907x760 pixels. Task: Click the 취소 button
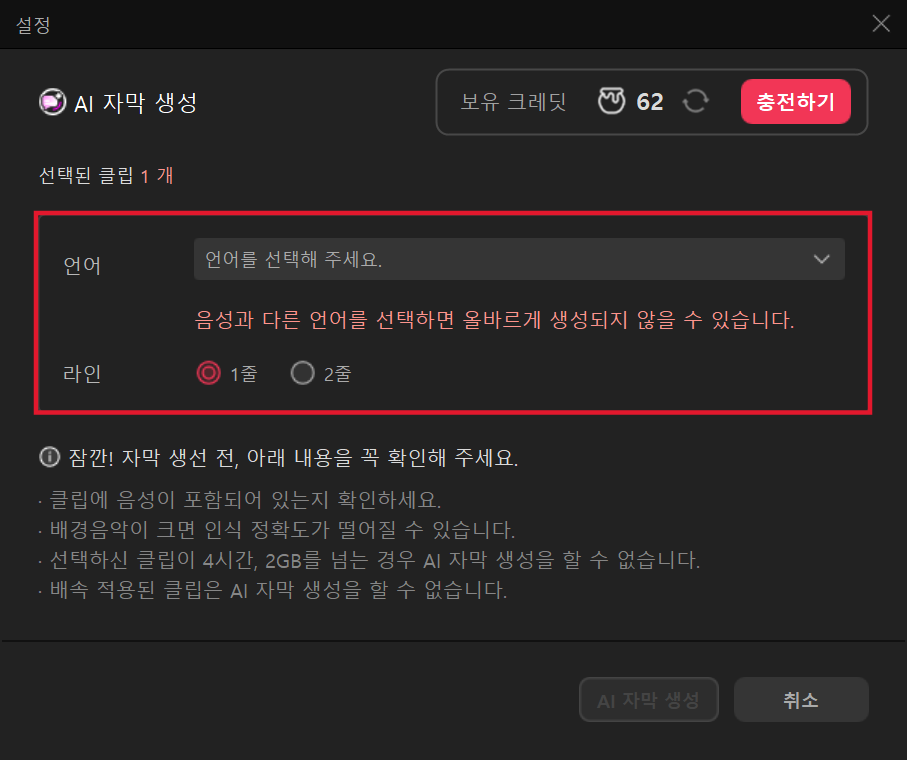[801, 700]
